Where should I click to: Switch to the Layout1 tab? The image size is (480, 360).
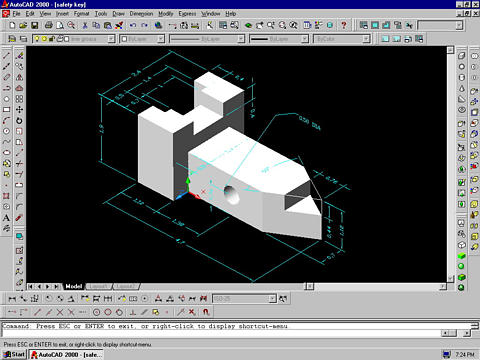point(98,286)
